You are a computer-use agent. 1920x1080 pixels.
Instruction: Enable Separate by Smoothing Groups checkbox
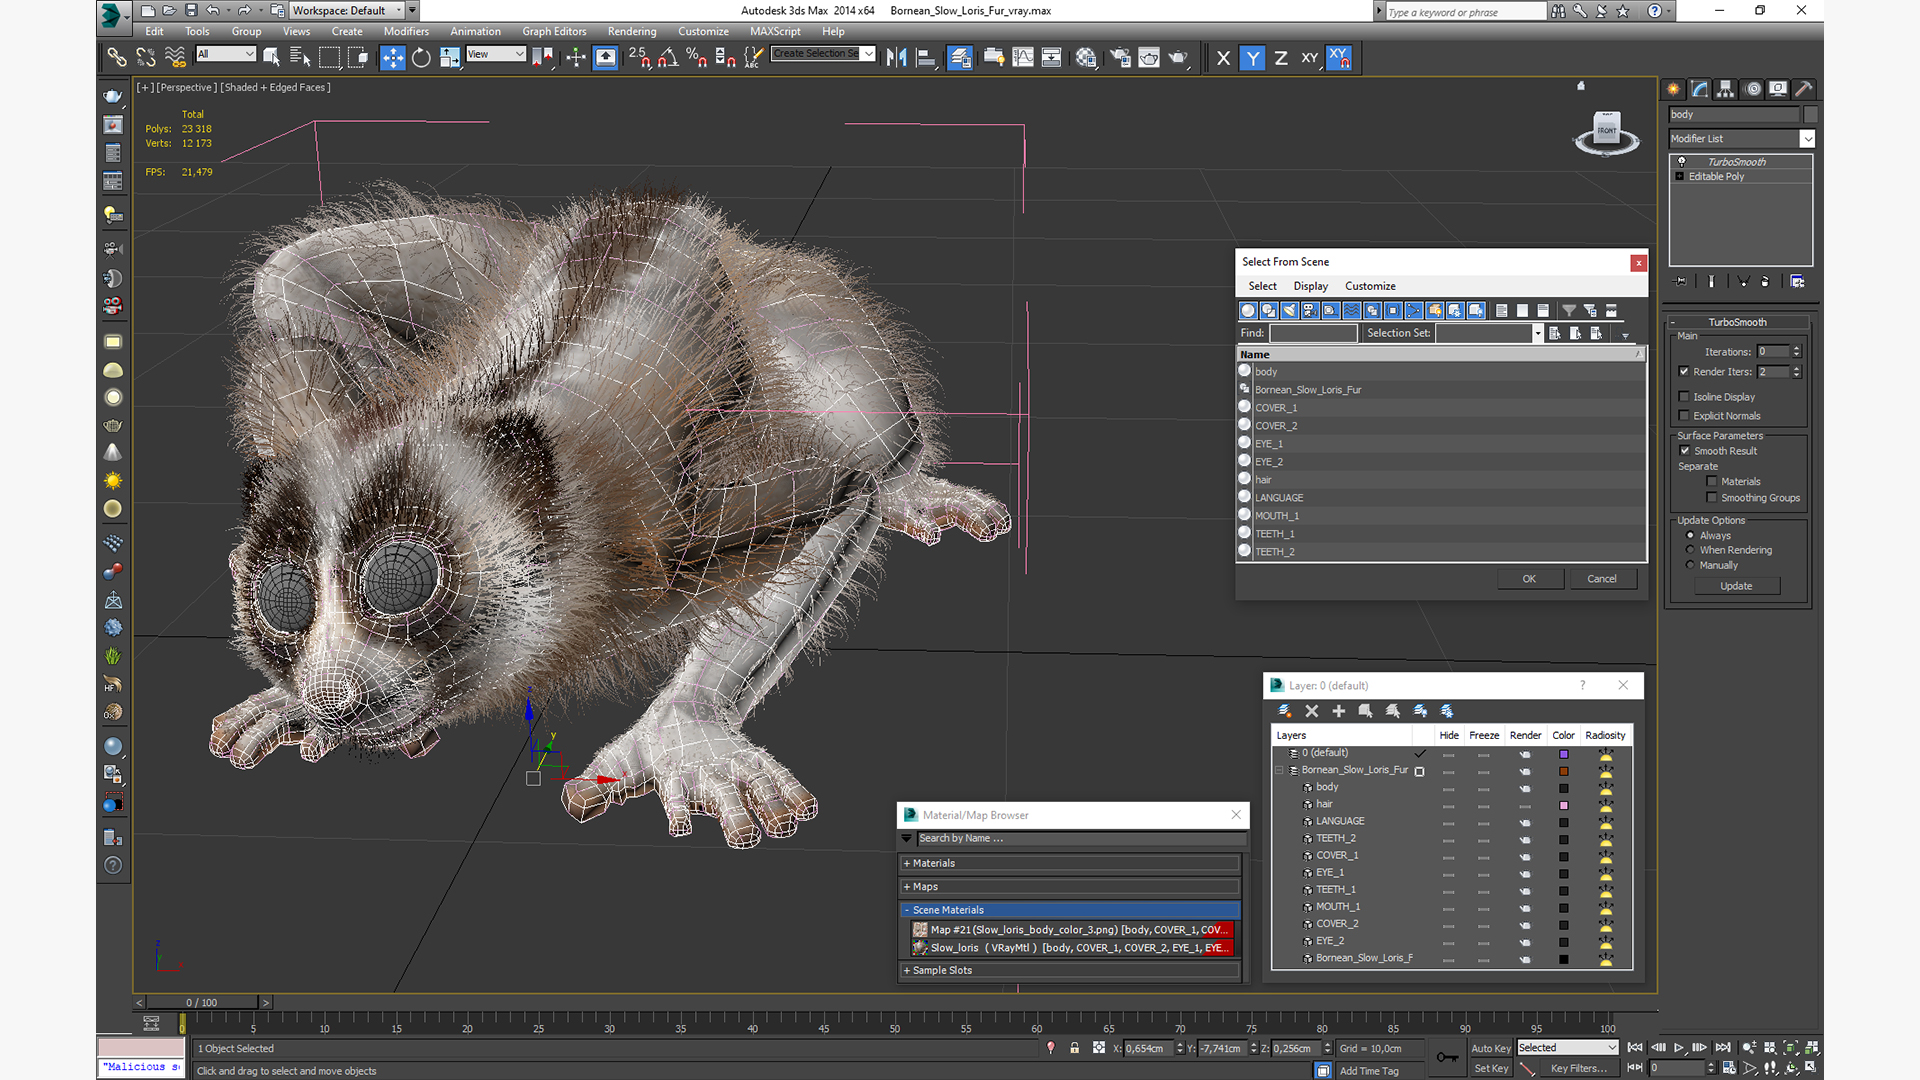coord(1712,497)
